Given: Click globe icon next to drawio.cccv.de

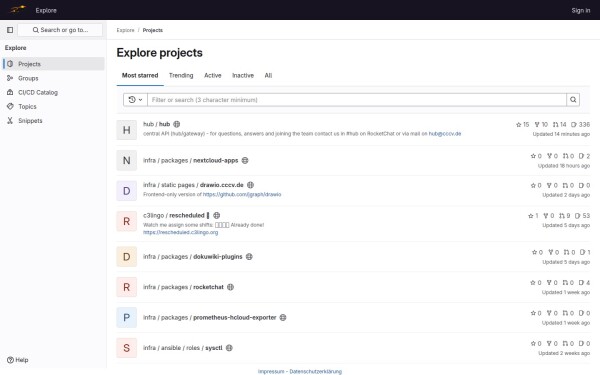Looking at the screenshot, I should point(250,185).
